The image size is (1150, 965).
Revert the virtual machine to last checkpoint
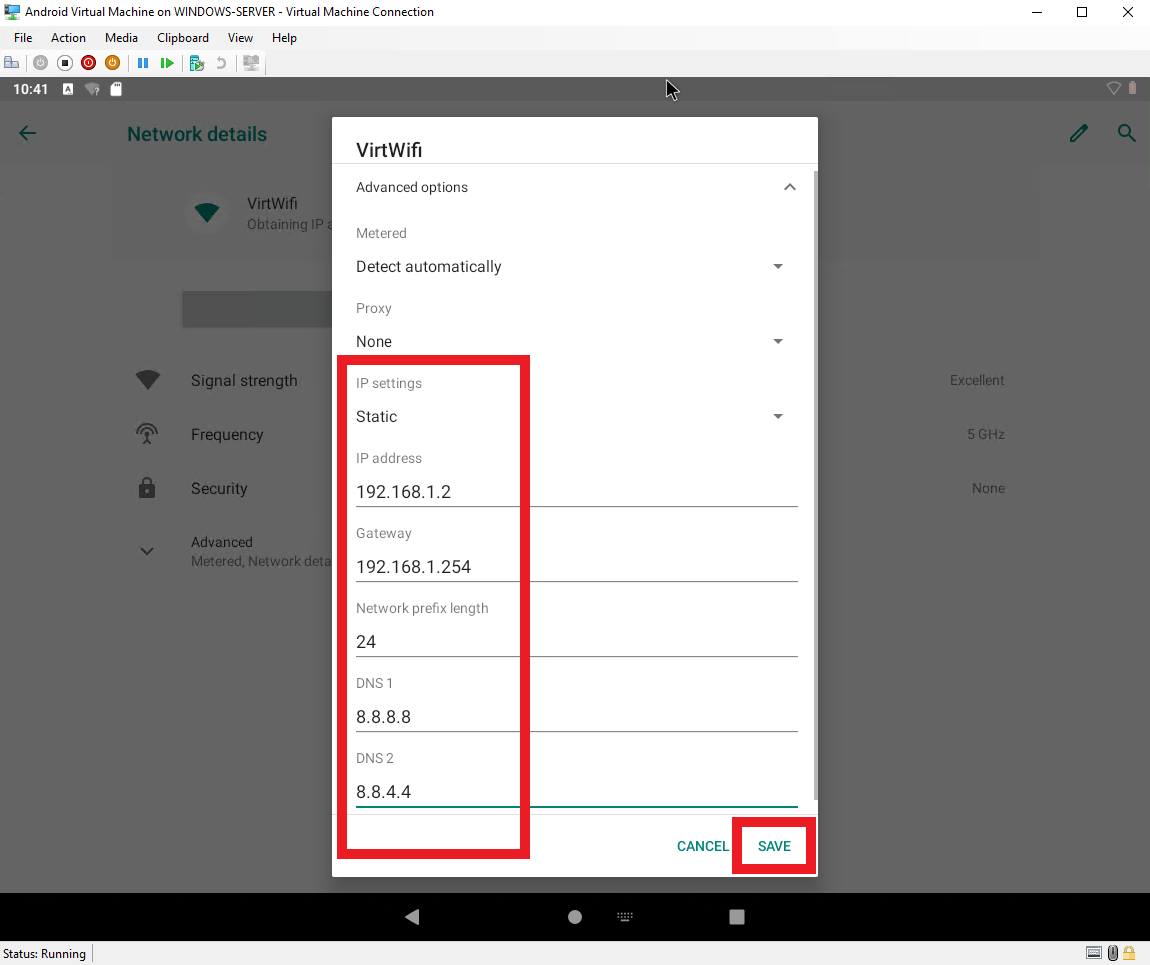(x=220, y=62)
